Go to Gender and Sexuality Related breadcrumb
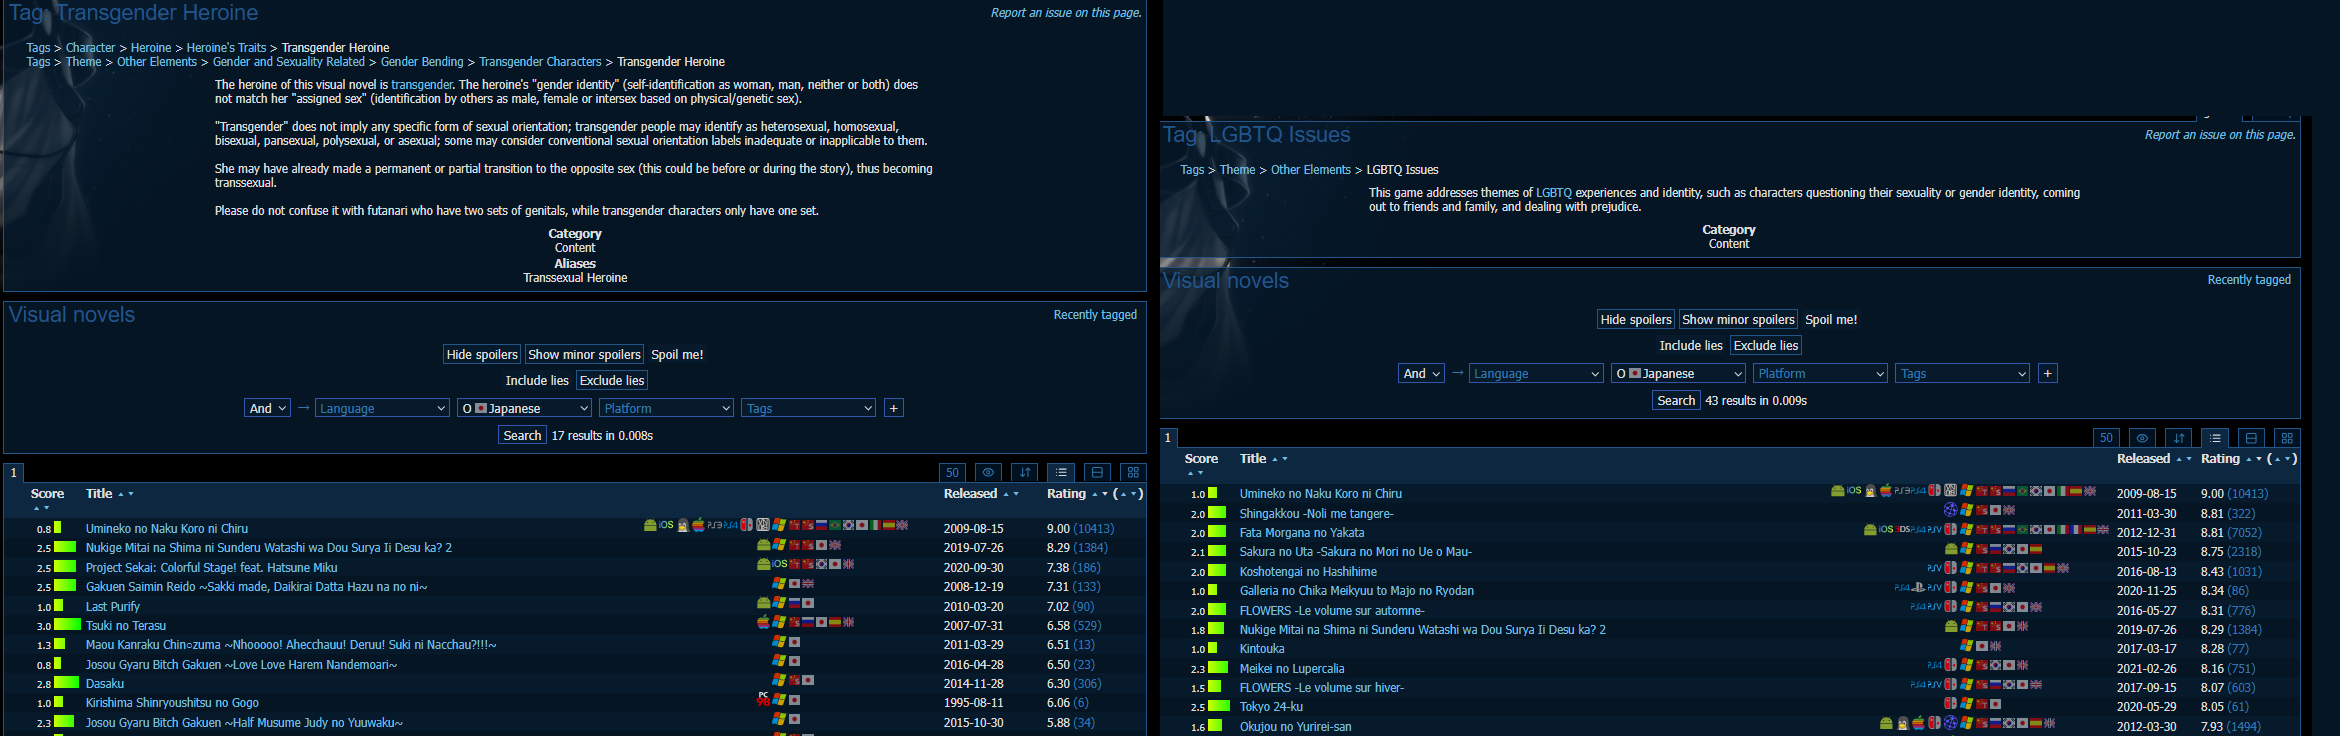Viewport: 2340px width, 736px height. tap(289, 62)
